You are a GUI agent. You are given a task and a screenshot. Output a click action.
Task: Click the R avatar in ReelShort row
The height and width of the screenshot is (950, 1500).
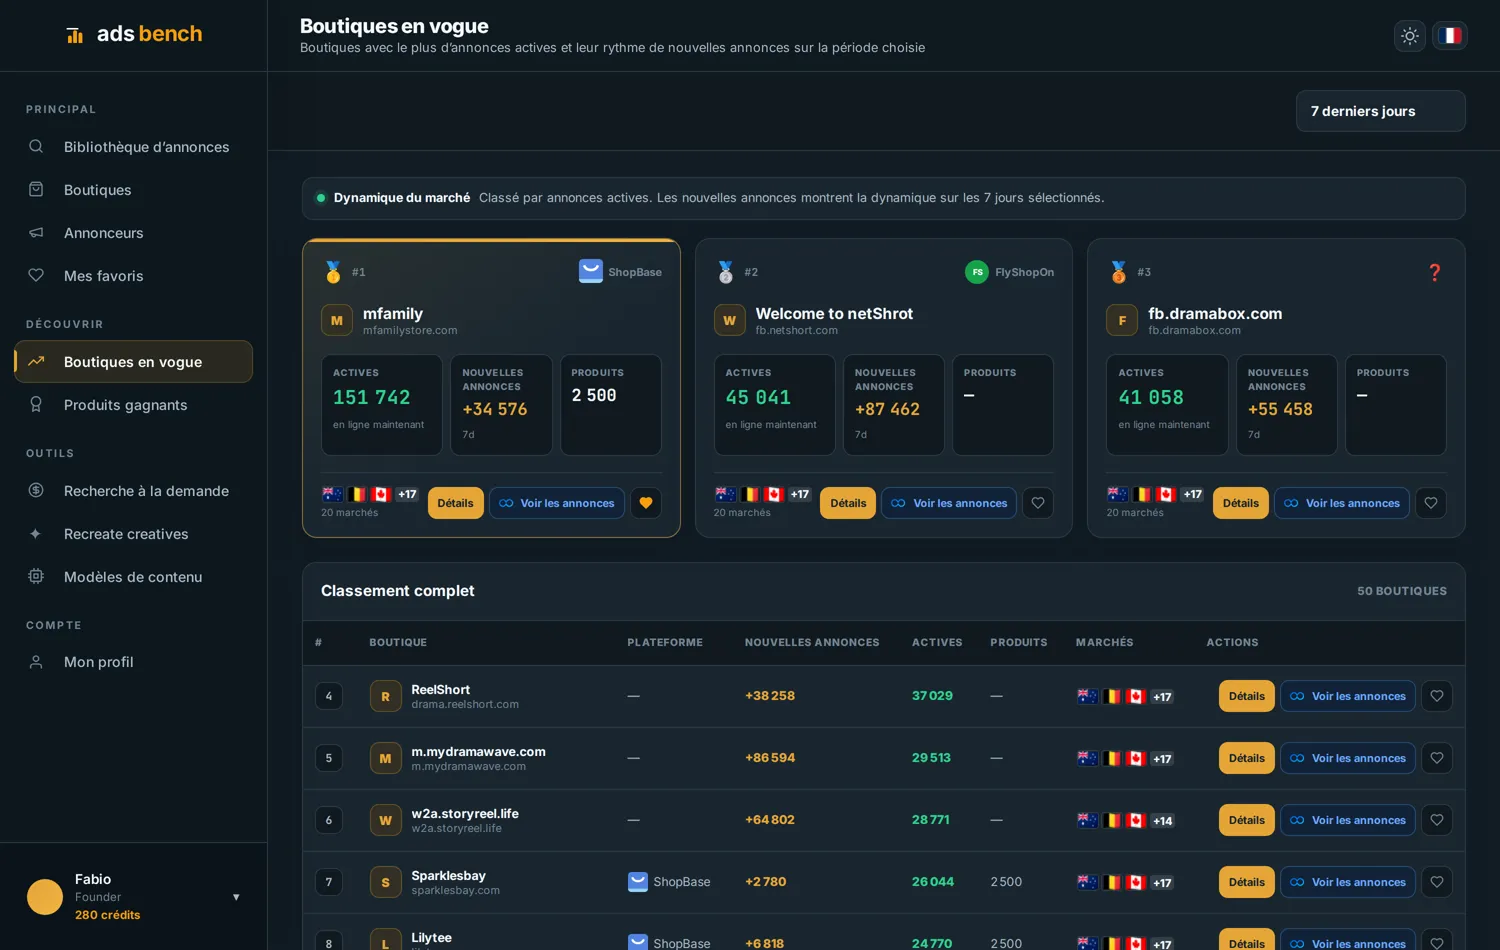(x=386, y=696)
